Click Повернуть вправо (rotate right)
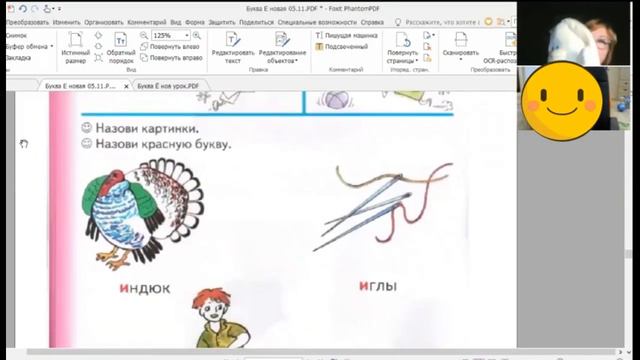Viewport: 640px width, 360px height. 171,58
